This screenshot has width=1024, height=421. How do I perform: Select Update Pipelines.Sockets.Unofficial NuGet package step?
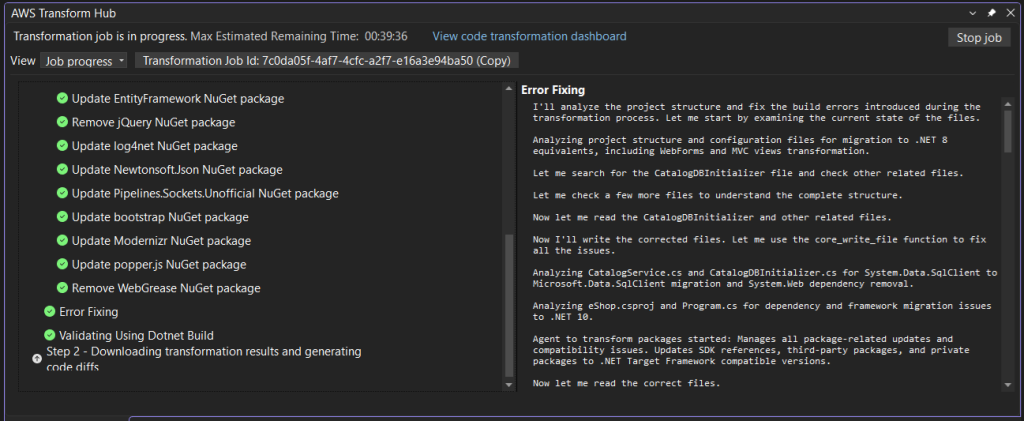(x=205, y=194)
